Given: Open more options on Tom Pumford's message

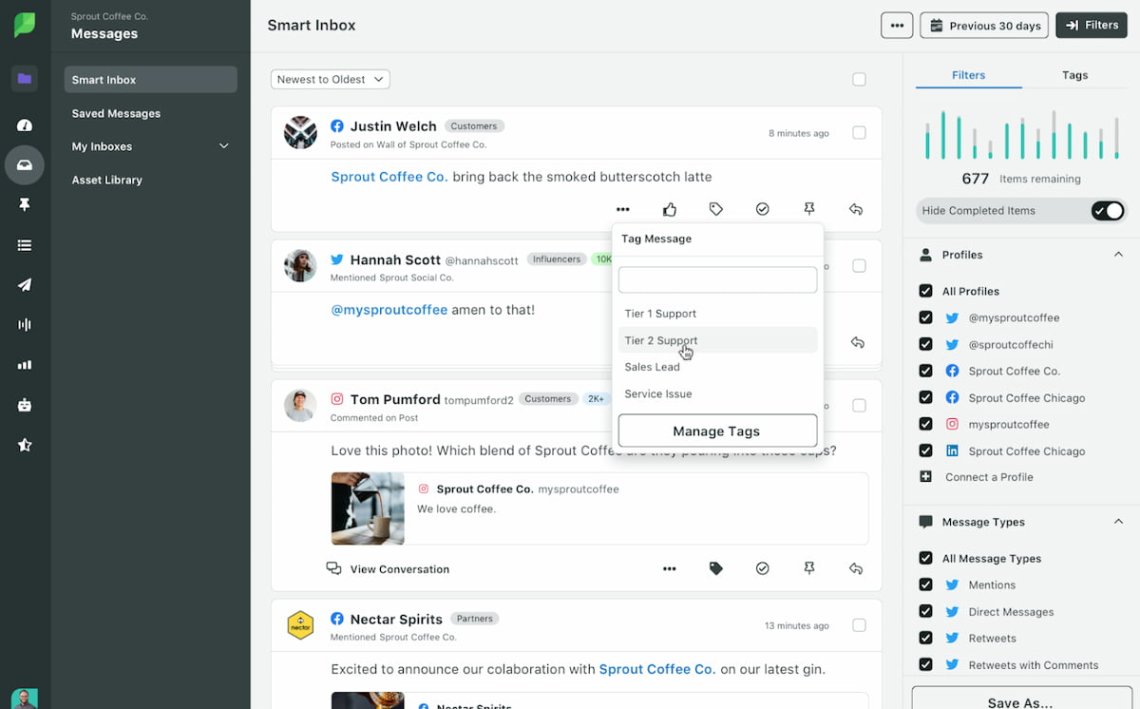Looking at the screenshot, I should coord(670,569).
